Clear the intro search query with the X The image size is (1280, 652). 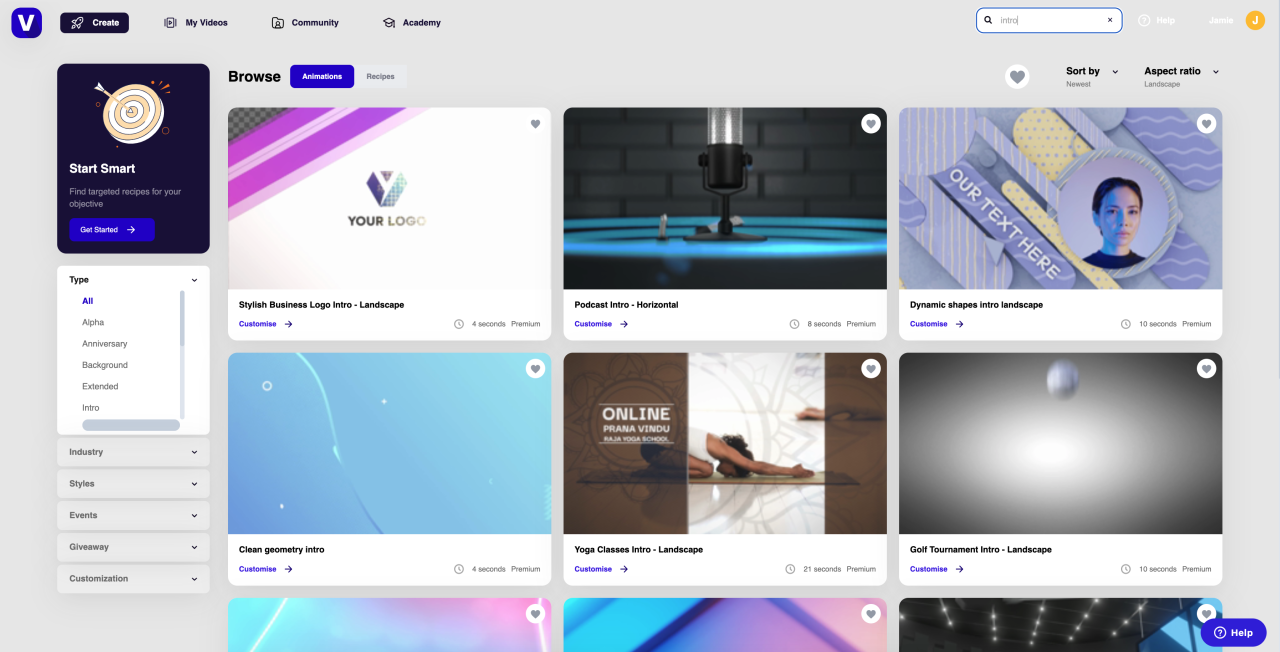[x=1109, y=19]
